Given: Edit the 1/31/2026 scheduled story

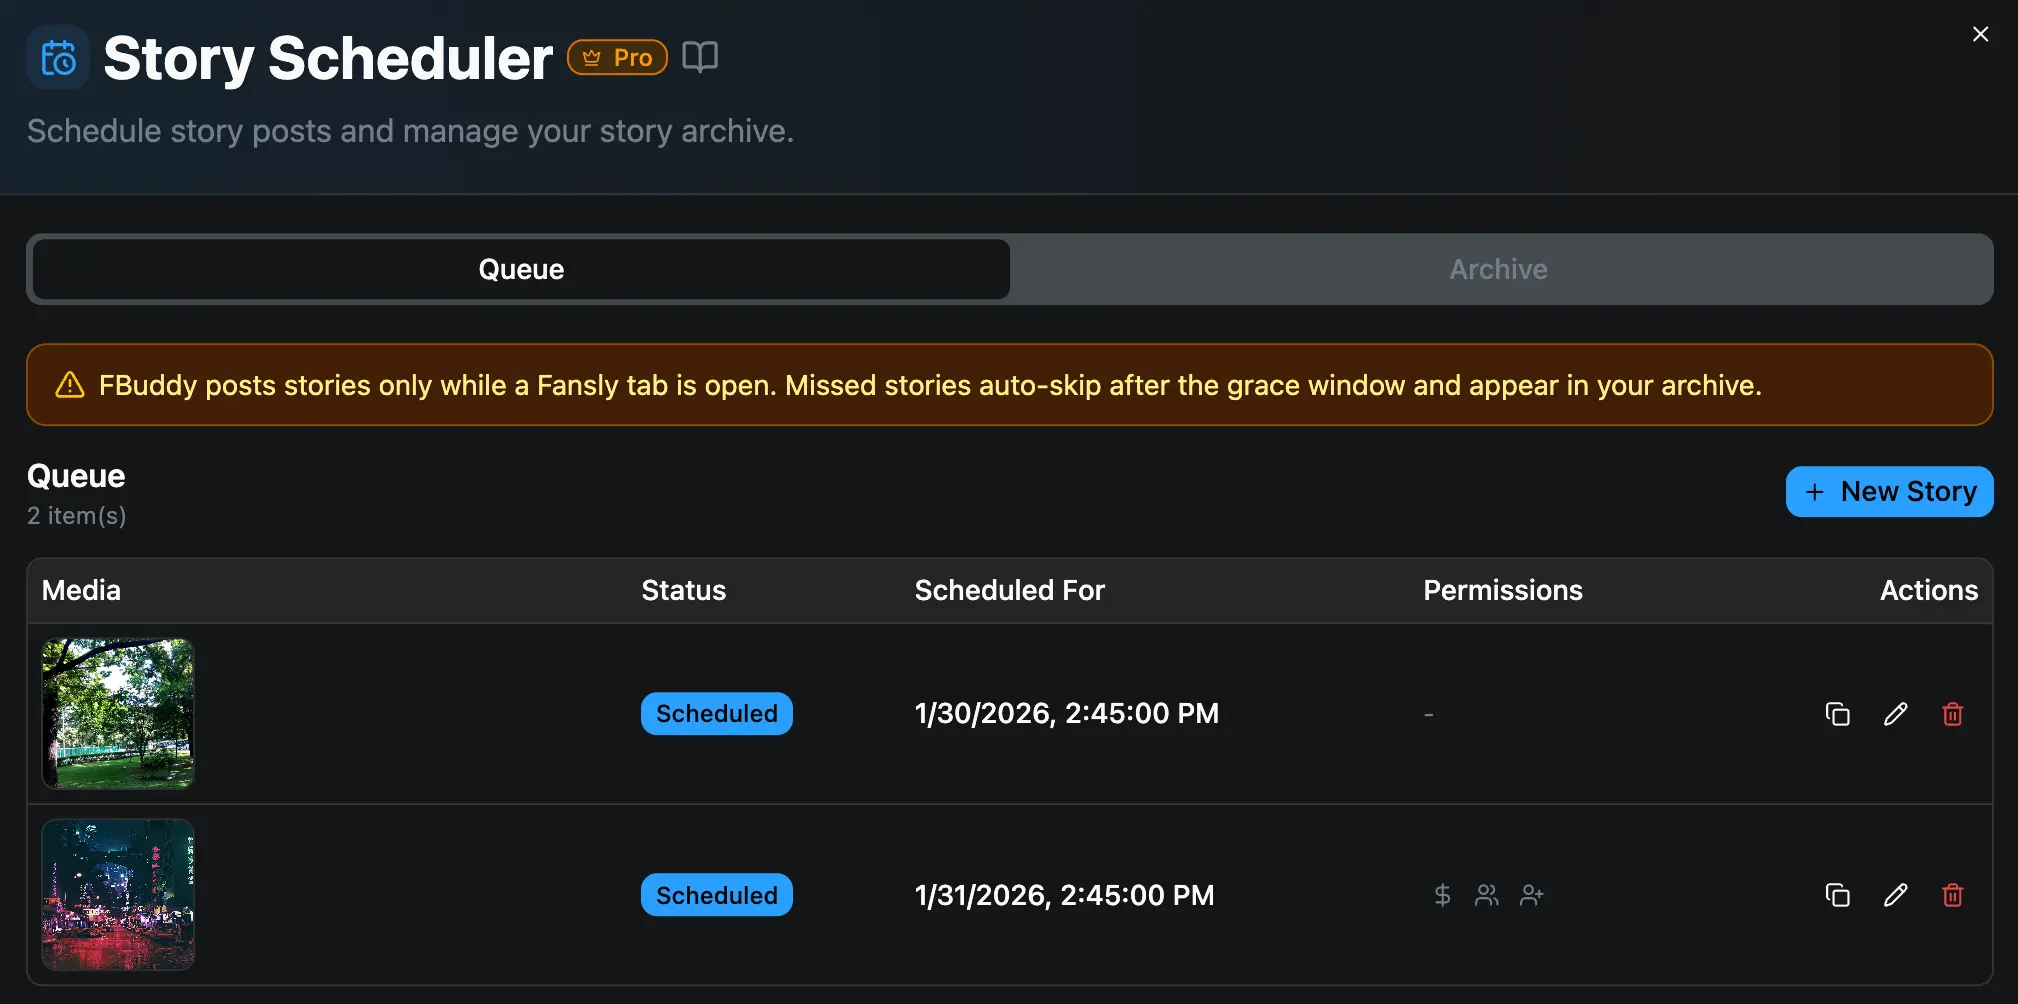Looking at the screenshot, I should coord(1895,895).
